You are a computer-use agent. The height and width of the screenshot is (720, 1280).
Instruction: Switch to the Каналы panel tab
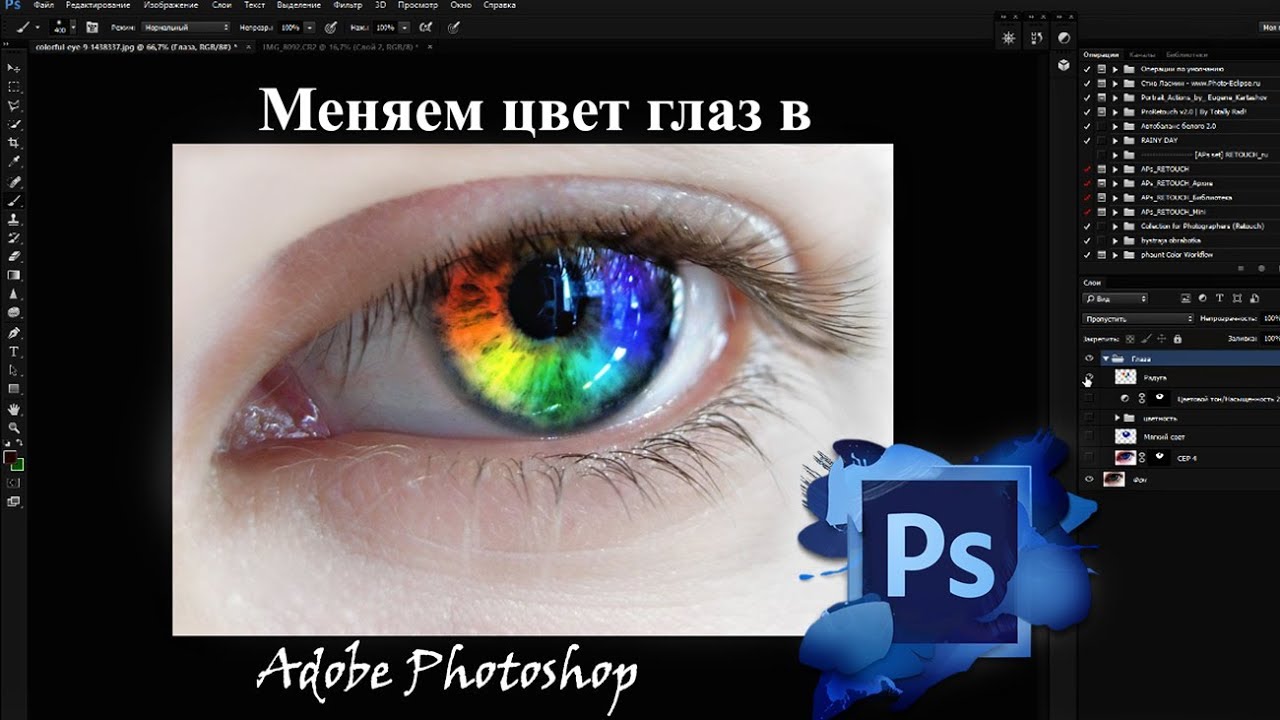coord(1143,54)
